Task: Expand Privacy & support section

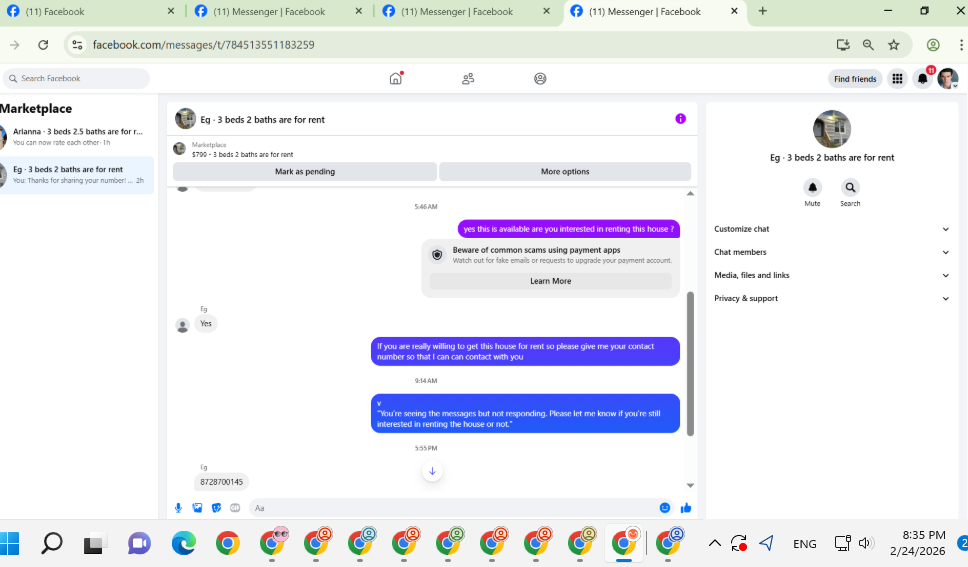Action: [x=832, y=298]
